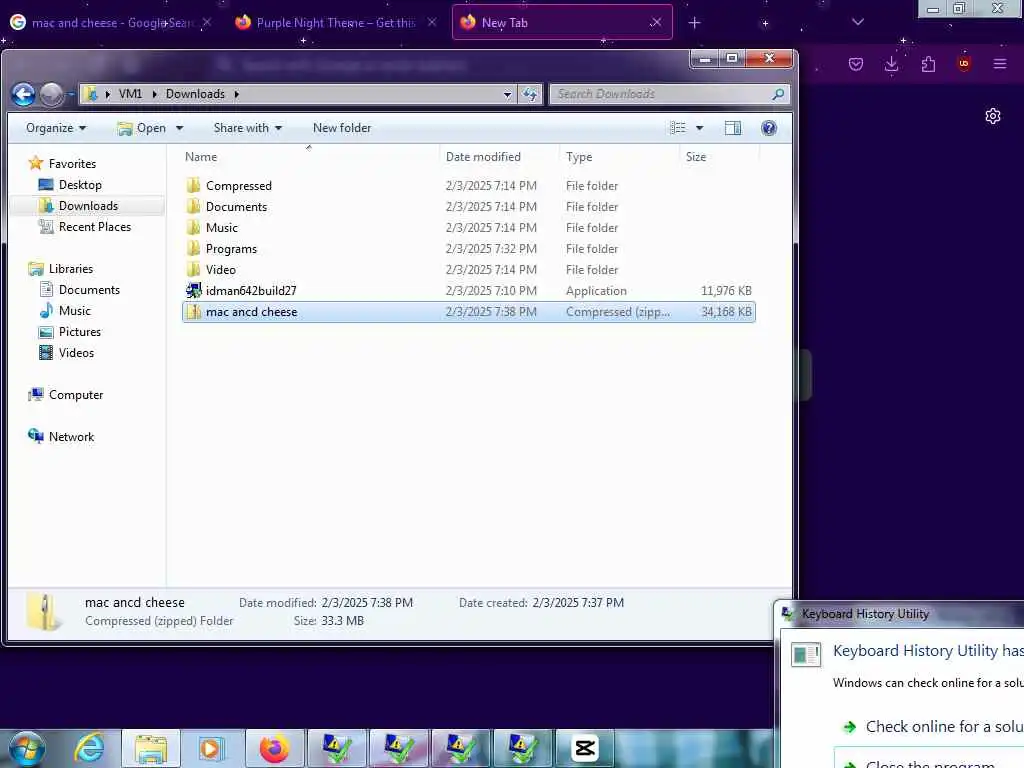Launch Internet Explorer from the taskbar
Screen dimensions: 1024x768
coord(89,748)
